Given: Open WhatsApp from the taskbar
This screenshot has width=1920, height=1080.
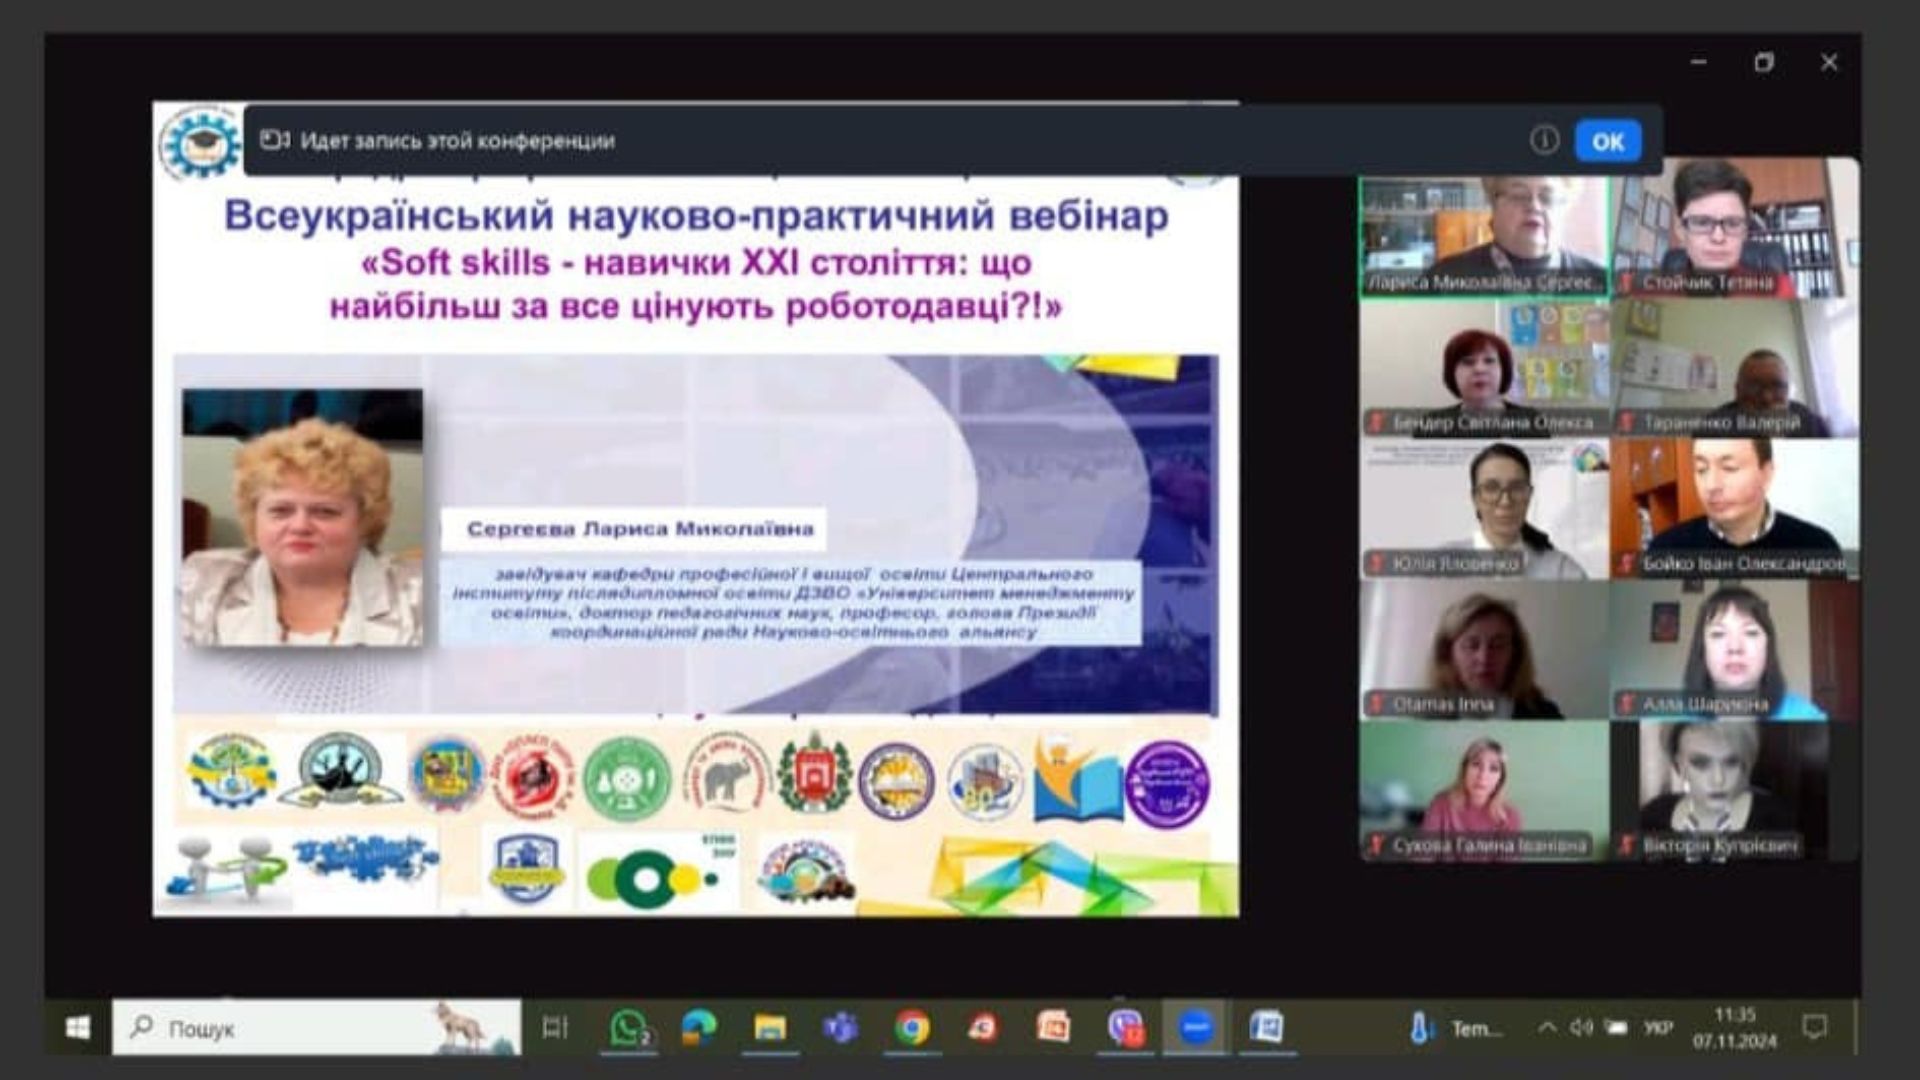Looking at the screenshot, I should pos(628,1028).
